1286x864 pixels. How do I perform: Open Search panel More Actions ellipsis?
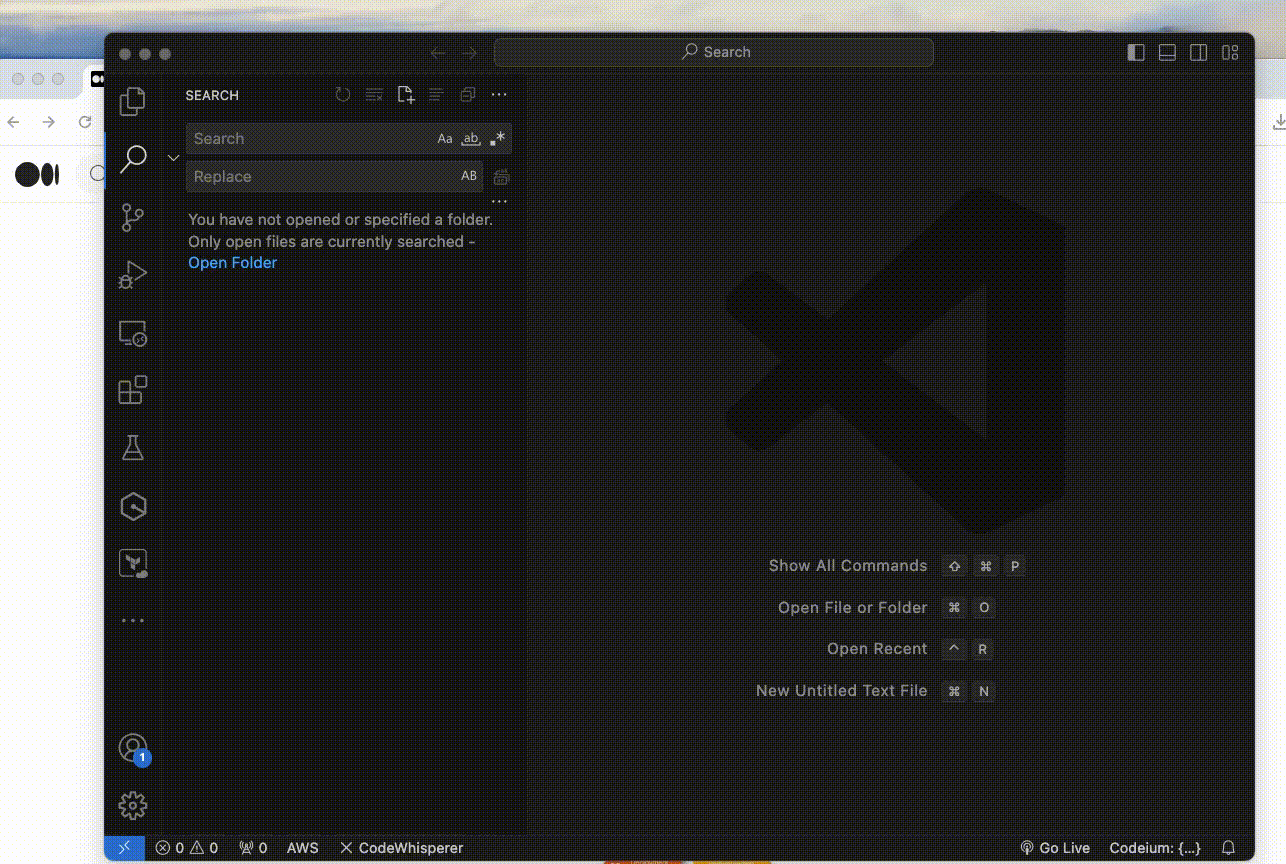click(499, 95)
